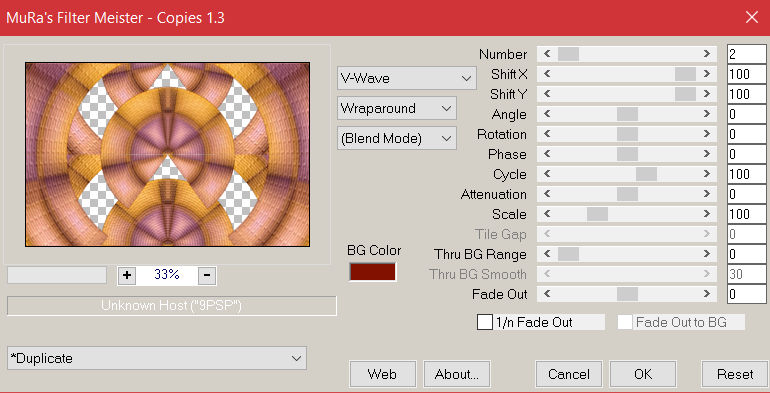Click the Scale slider right arrow
The image size is (770, 393).
point(707,214)
